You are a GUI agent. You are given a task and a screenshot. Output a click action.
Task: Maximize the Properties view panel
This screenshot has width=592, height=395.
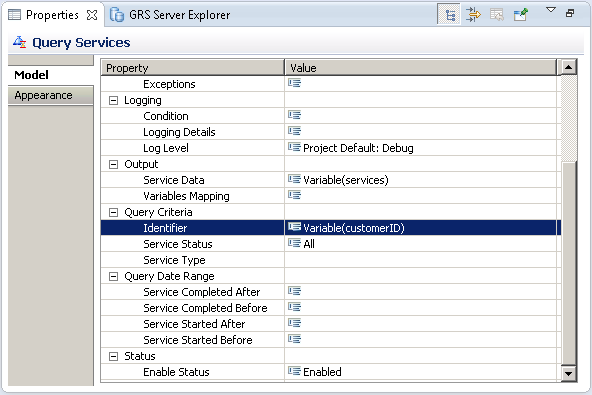(x=570, y=13)
